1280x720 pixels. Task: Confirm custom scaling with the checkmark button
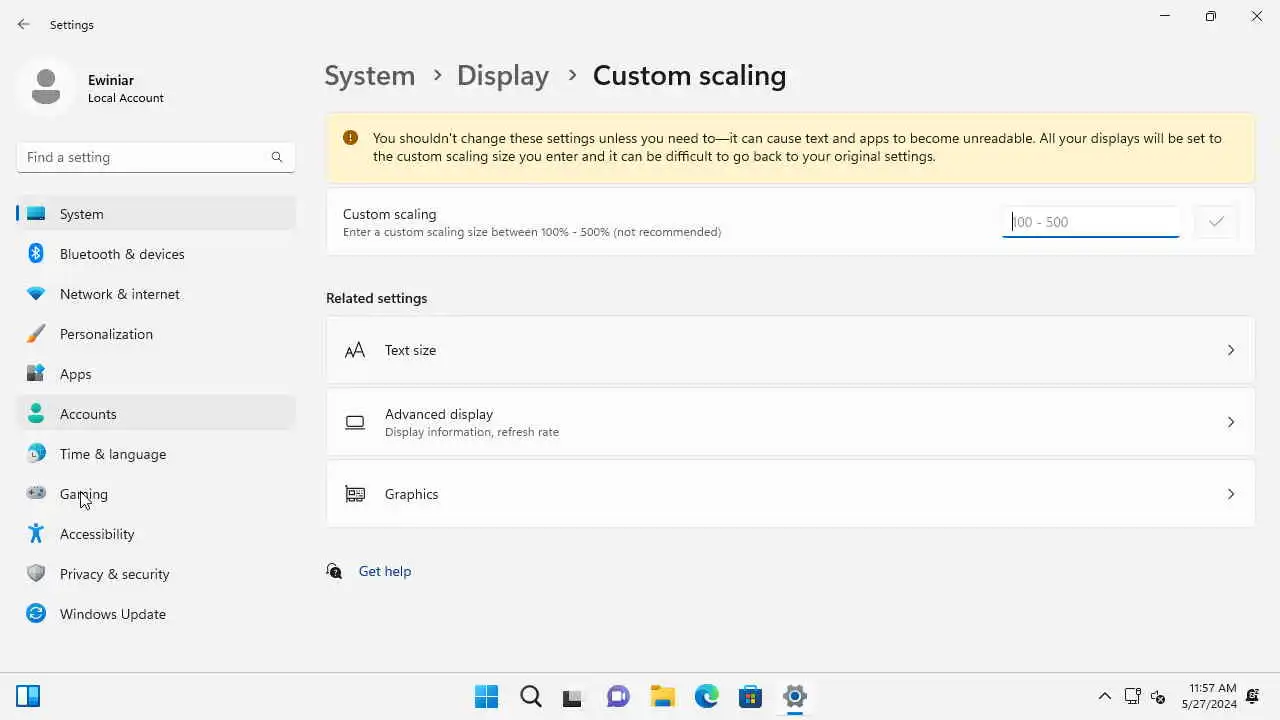pos(1216,222)
